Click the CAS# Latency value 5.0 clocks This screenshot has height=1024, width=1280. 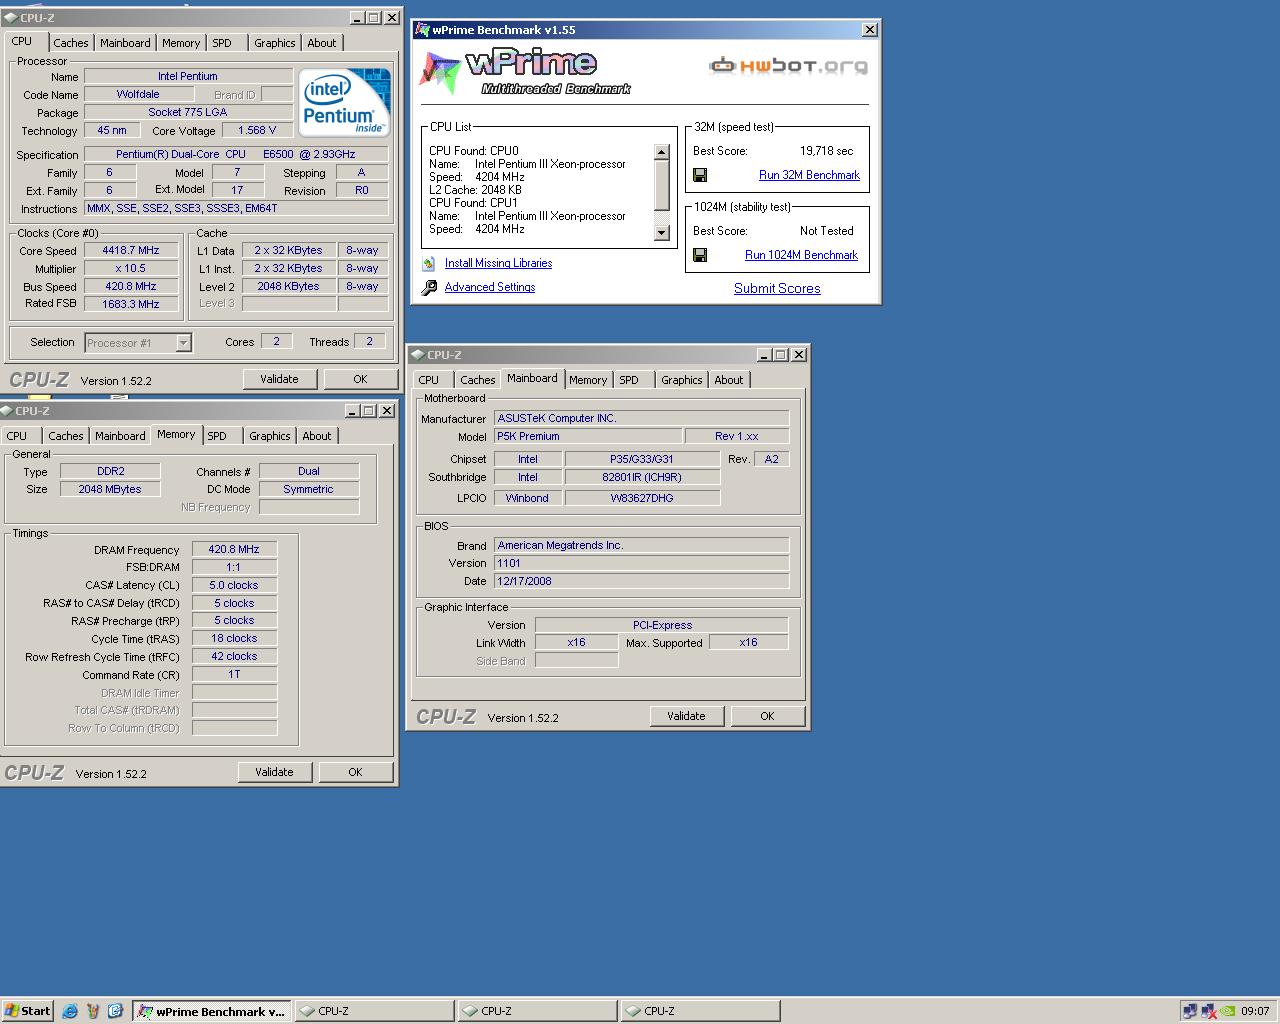click(x=234, y=585)
